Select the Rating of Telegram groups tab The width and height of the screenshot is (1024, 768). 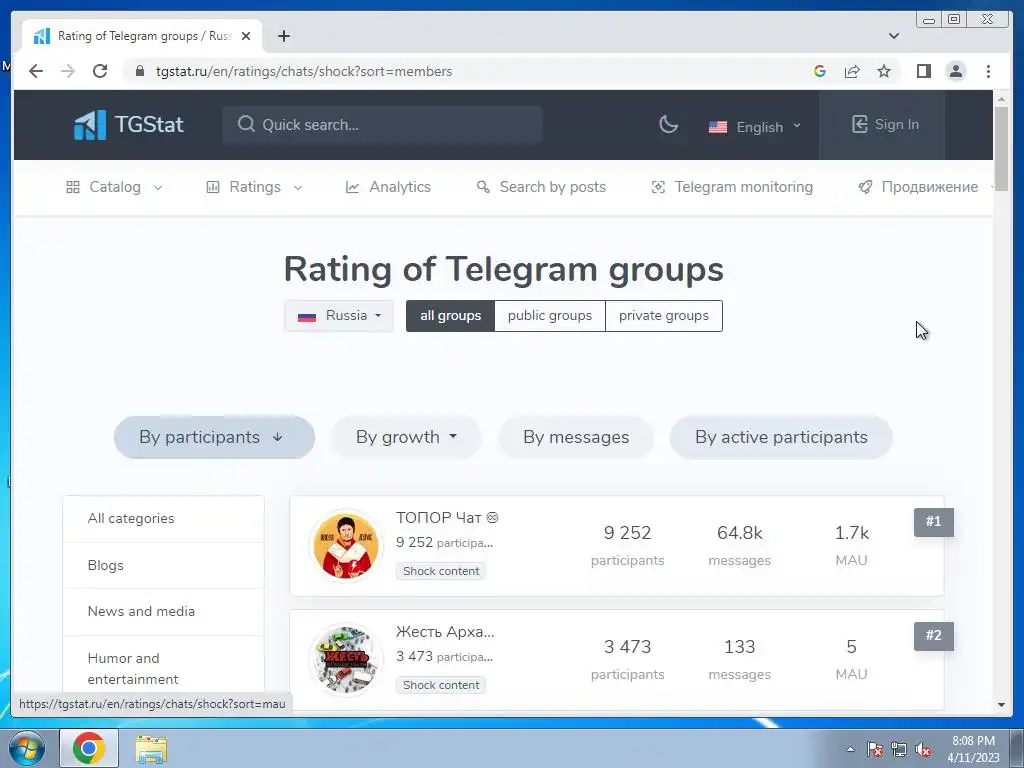142,36
